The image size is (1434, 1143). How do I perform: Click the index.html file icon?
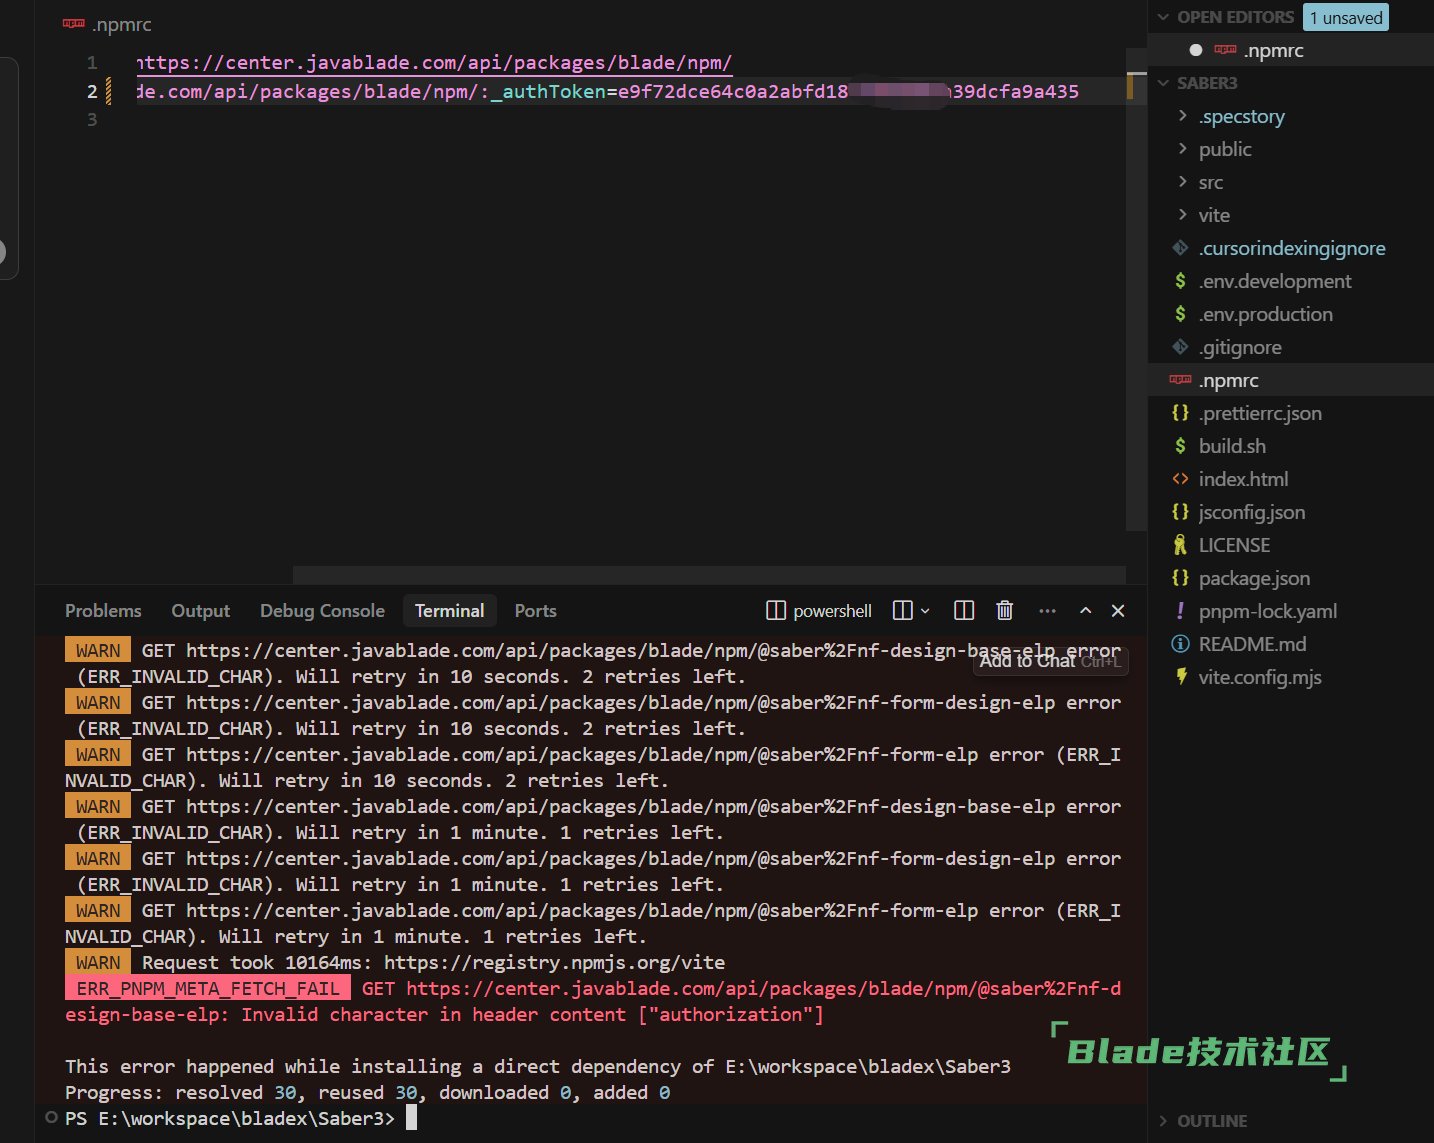point(1180,479)
